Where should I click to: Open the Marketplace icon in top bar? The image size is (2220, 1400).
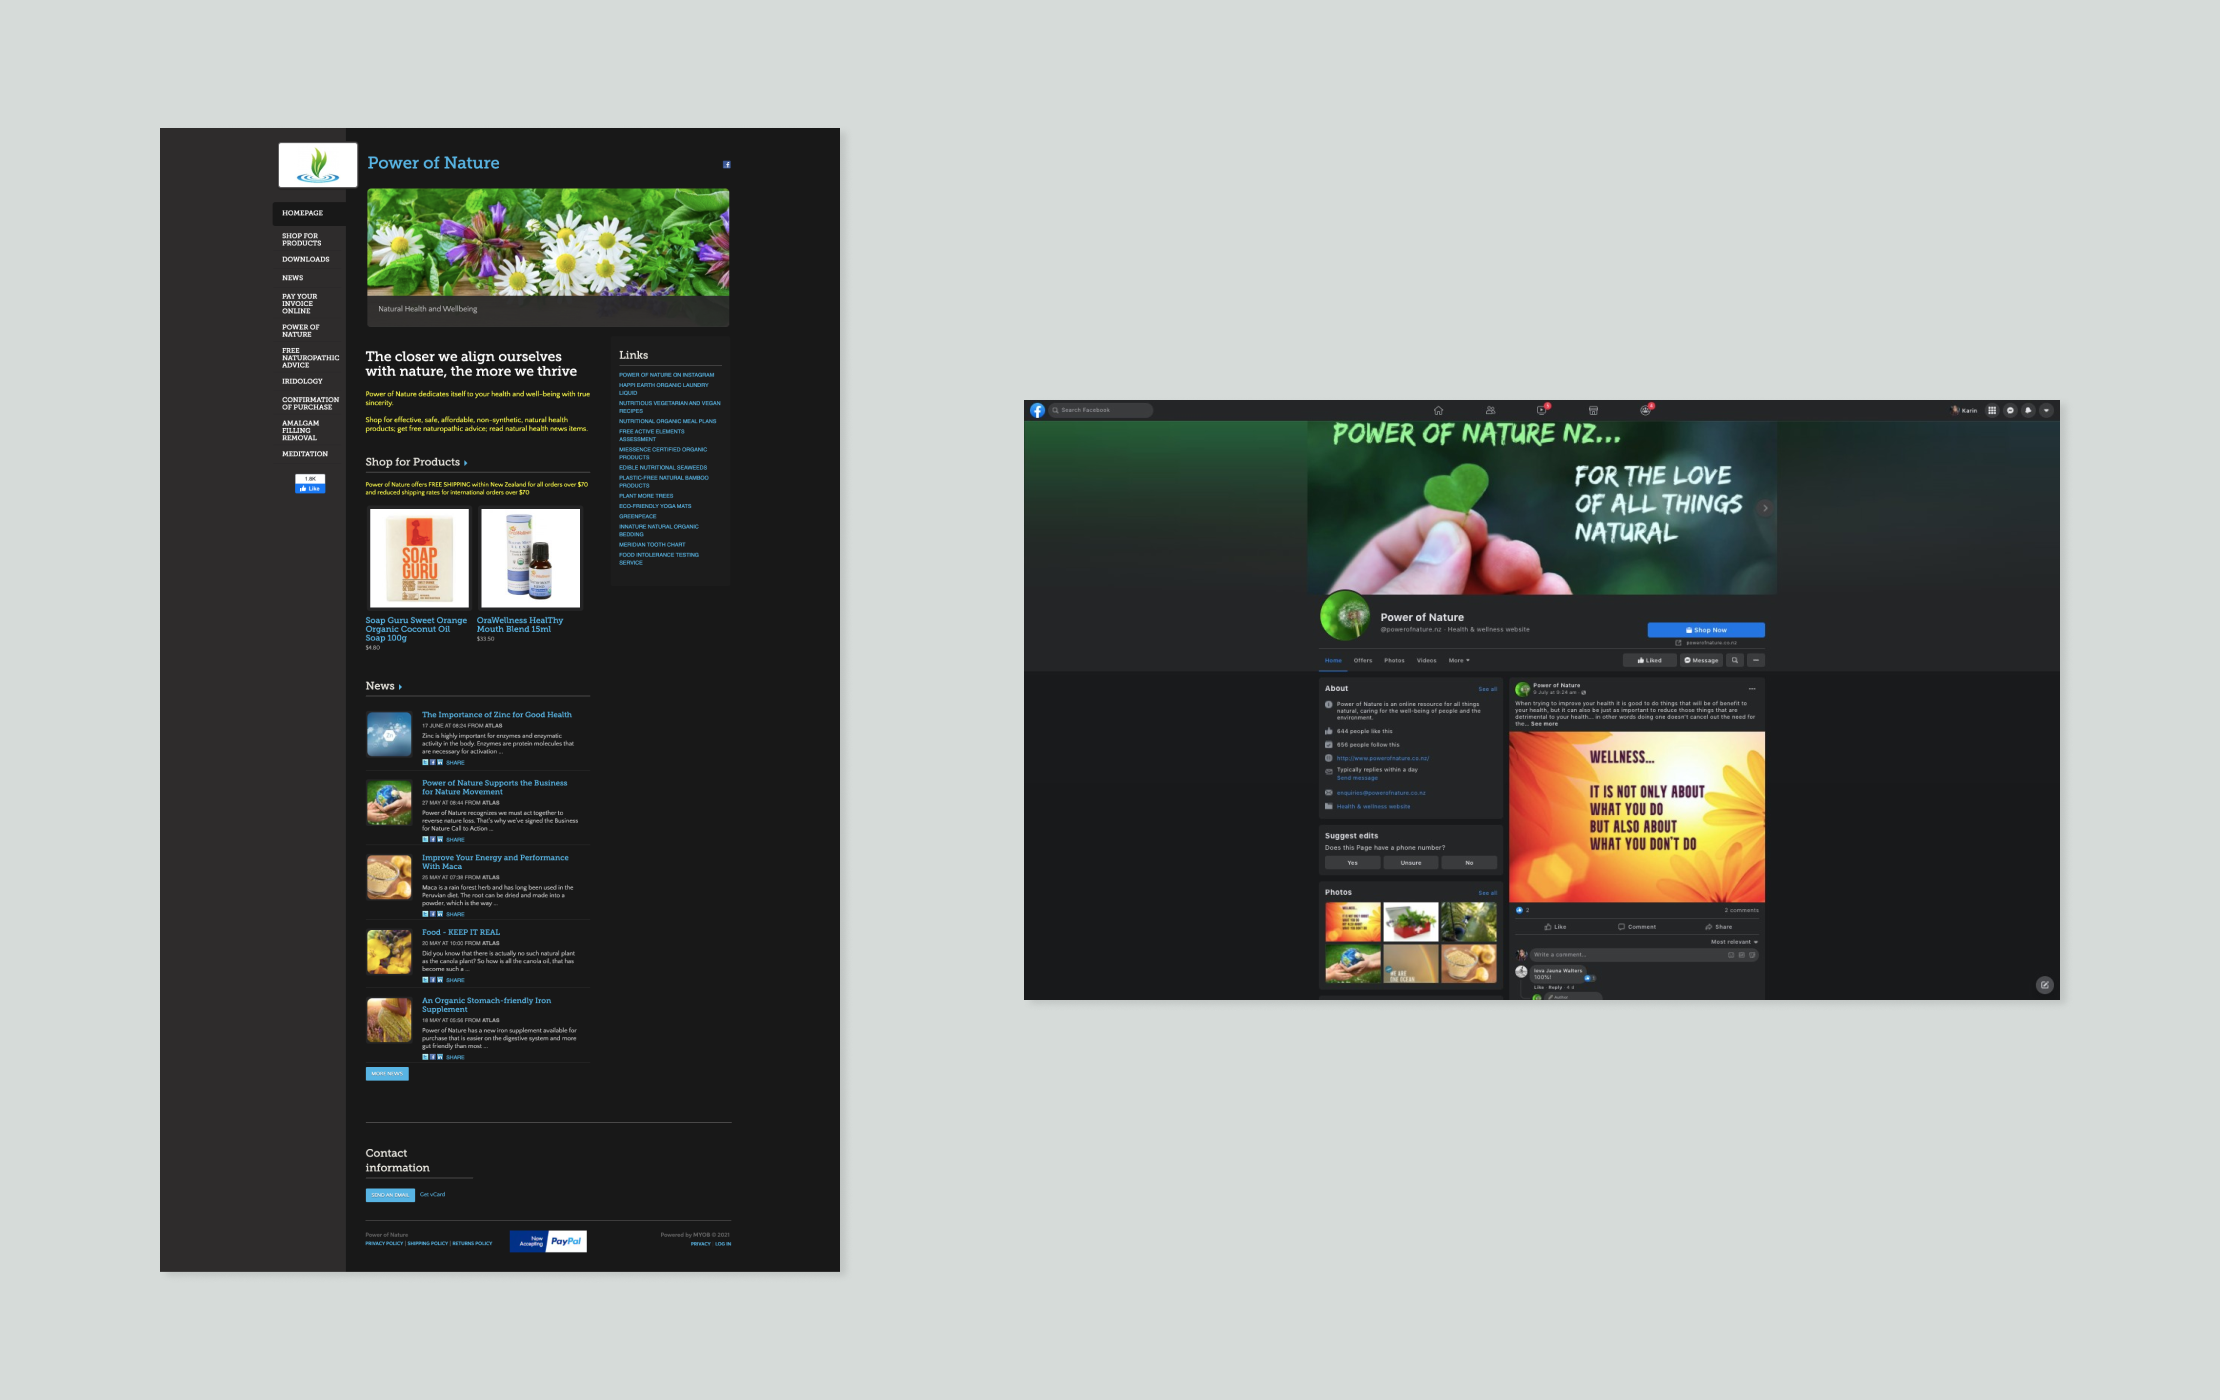[x=1593, y=410]
